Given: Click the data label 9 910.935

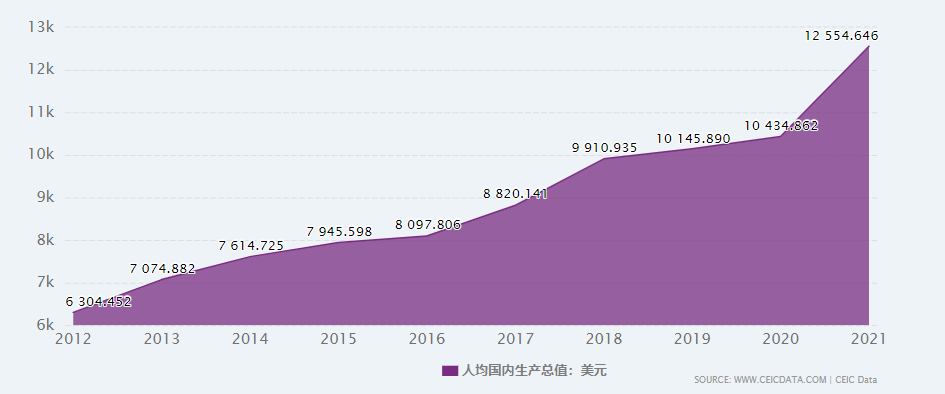Looking at the screenshot, I should [x=604, y=147].
